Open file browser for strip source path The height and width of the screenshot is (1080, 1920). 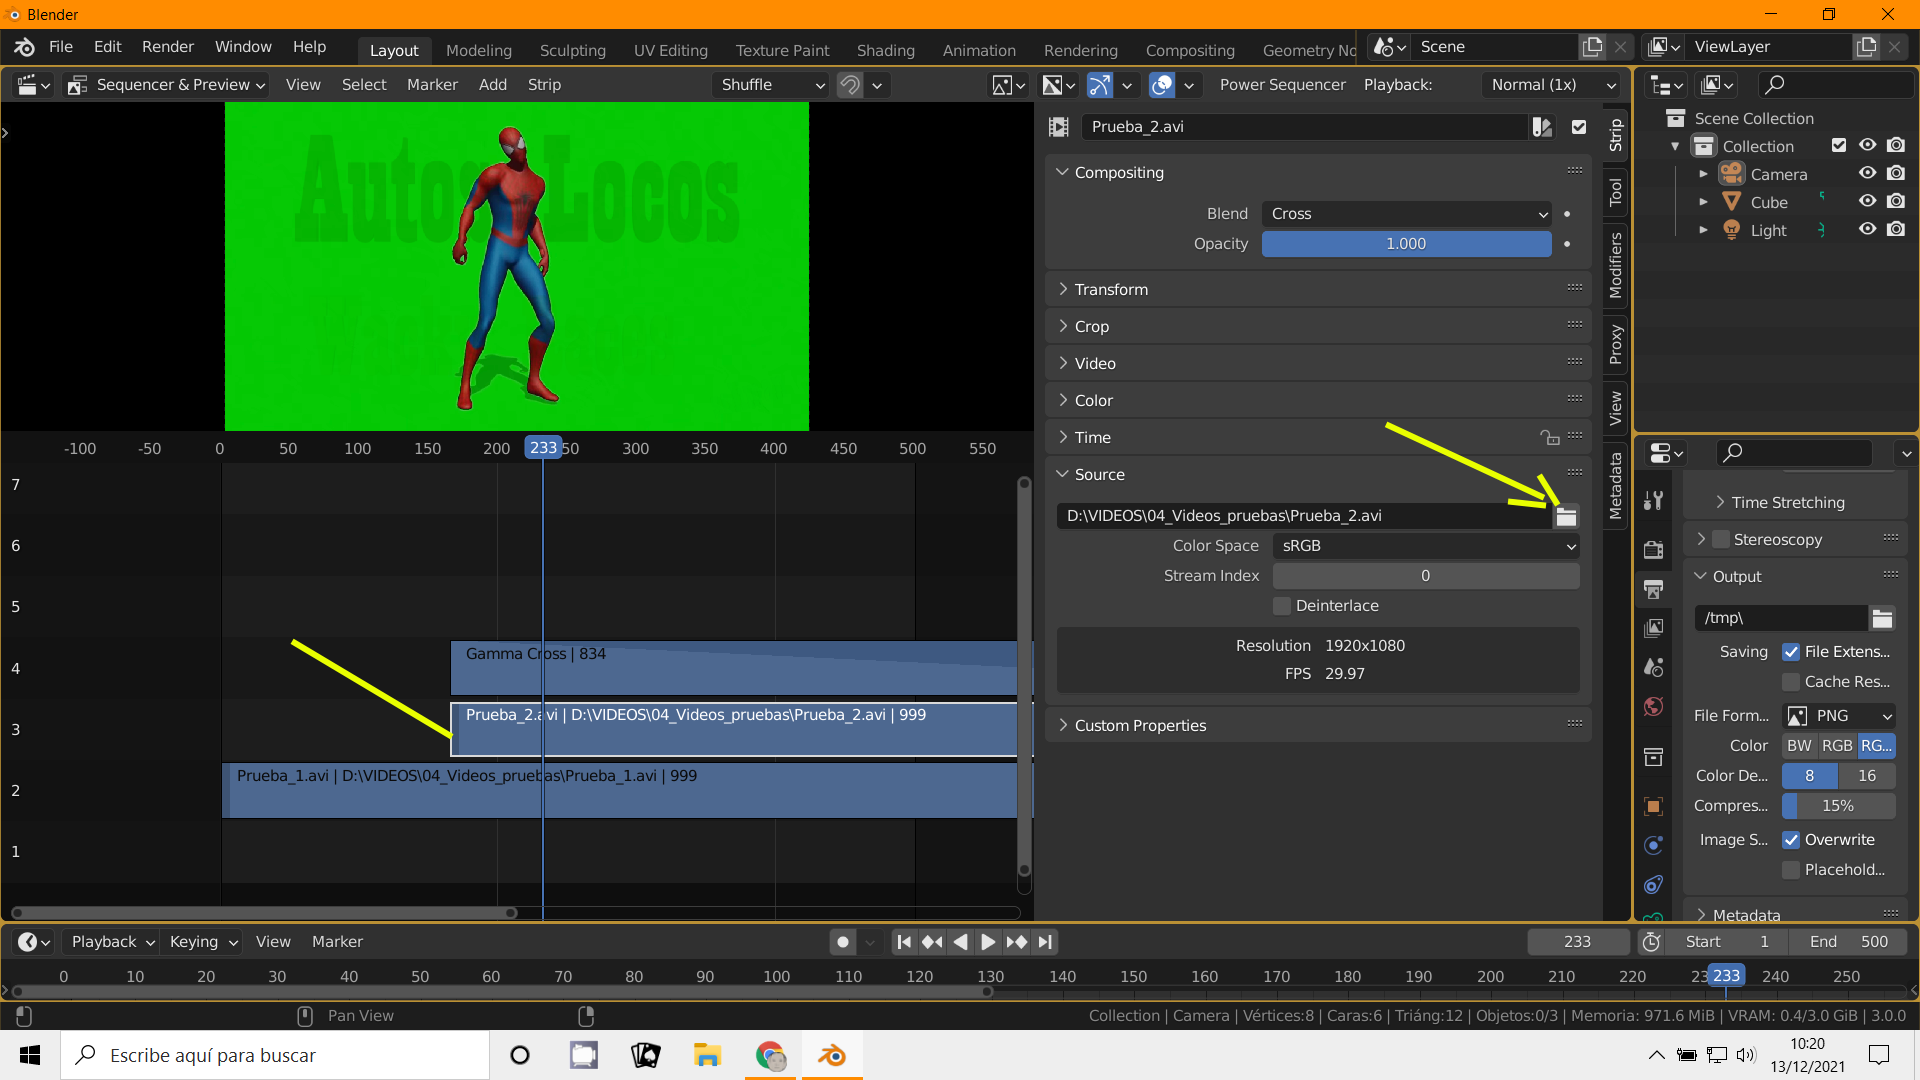point(1566,516)
